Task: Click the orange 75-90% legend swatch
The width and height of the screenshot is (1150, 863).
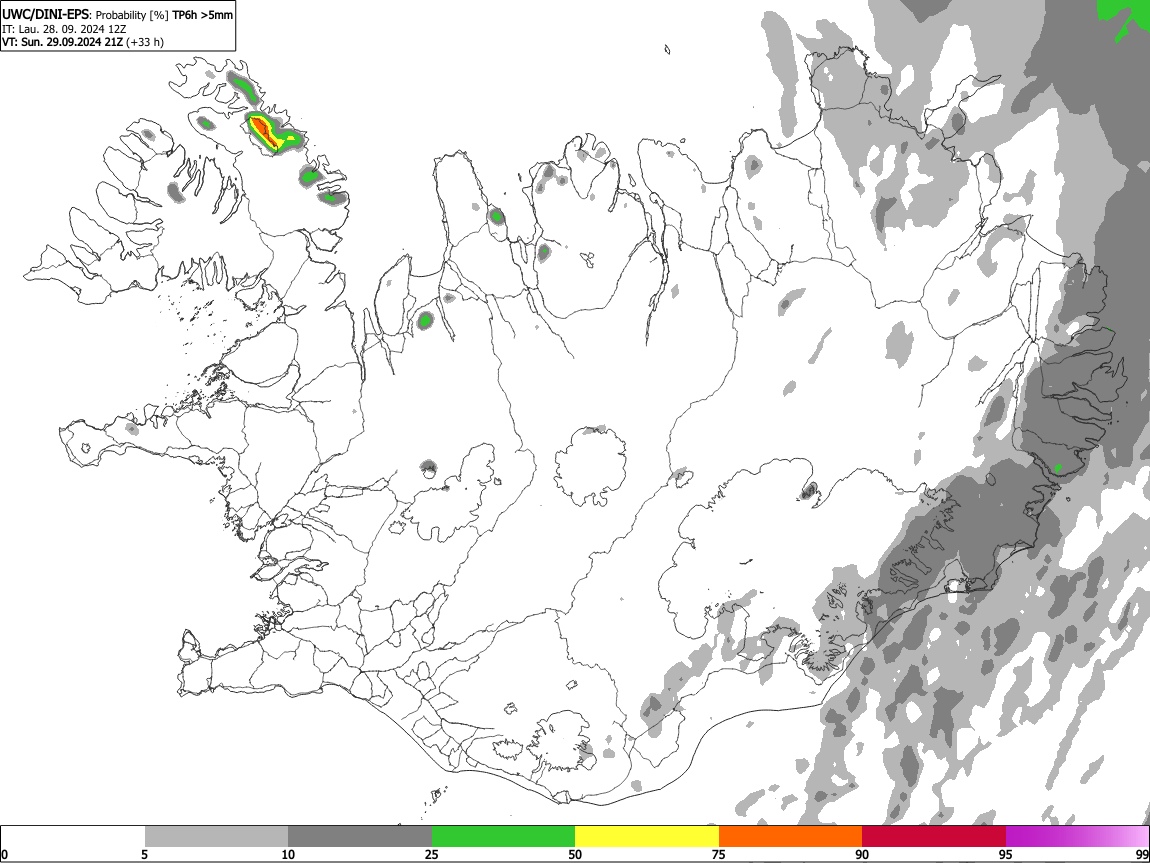Action: point(791,836)
